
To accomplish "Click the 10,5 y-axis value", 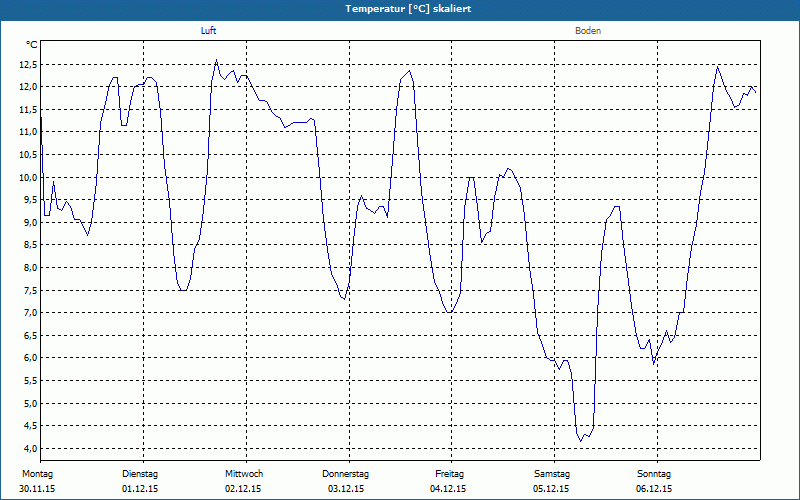I will point(28,155).
